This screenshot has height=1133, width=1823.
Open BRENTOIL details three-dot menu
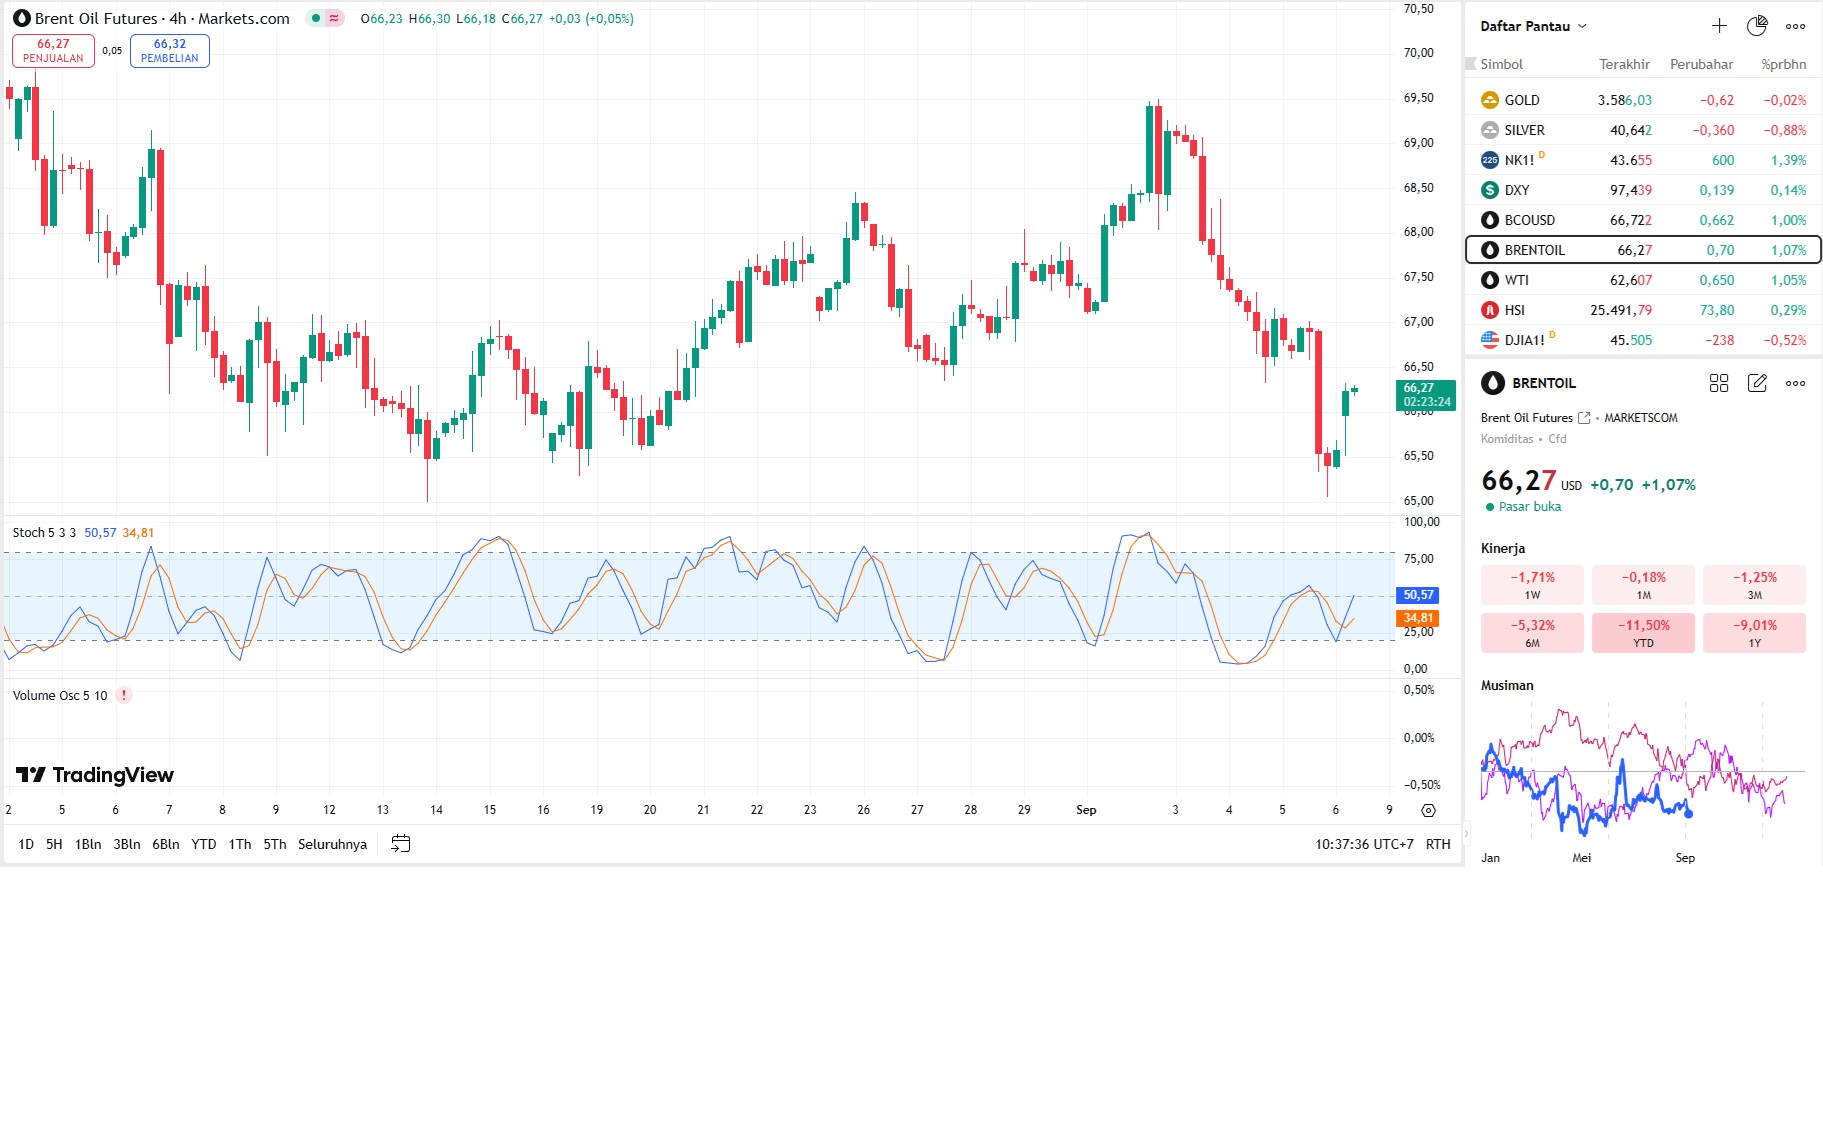(1796, 383)
